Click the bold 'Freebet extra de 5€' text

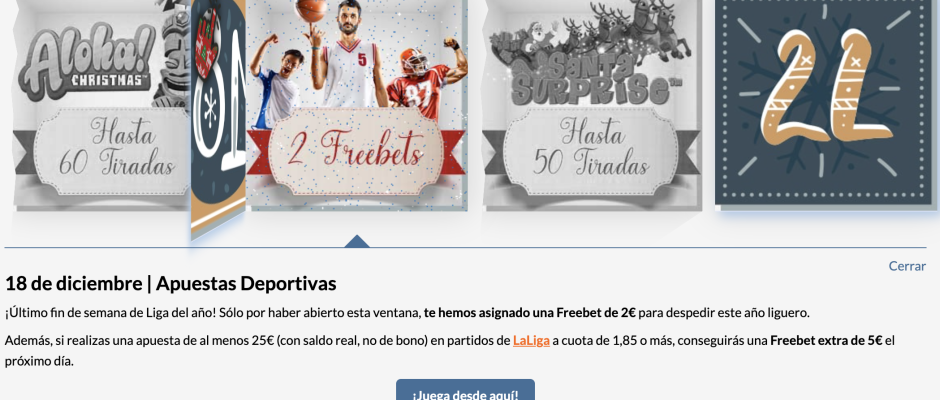point(826,341)
